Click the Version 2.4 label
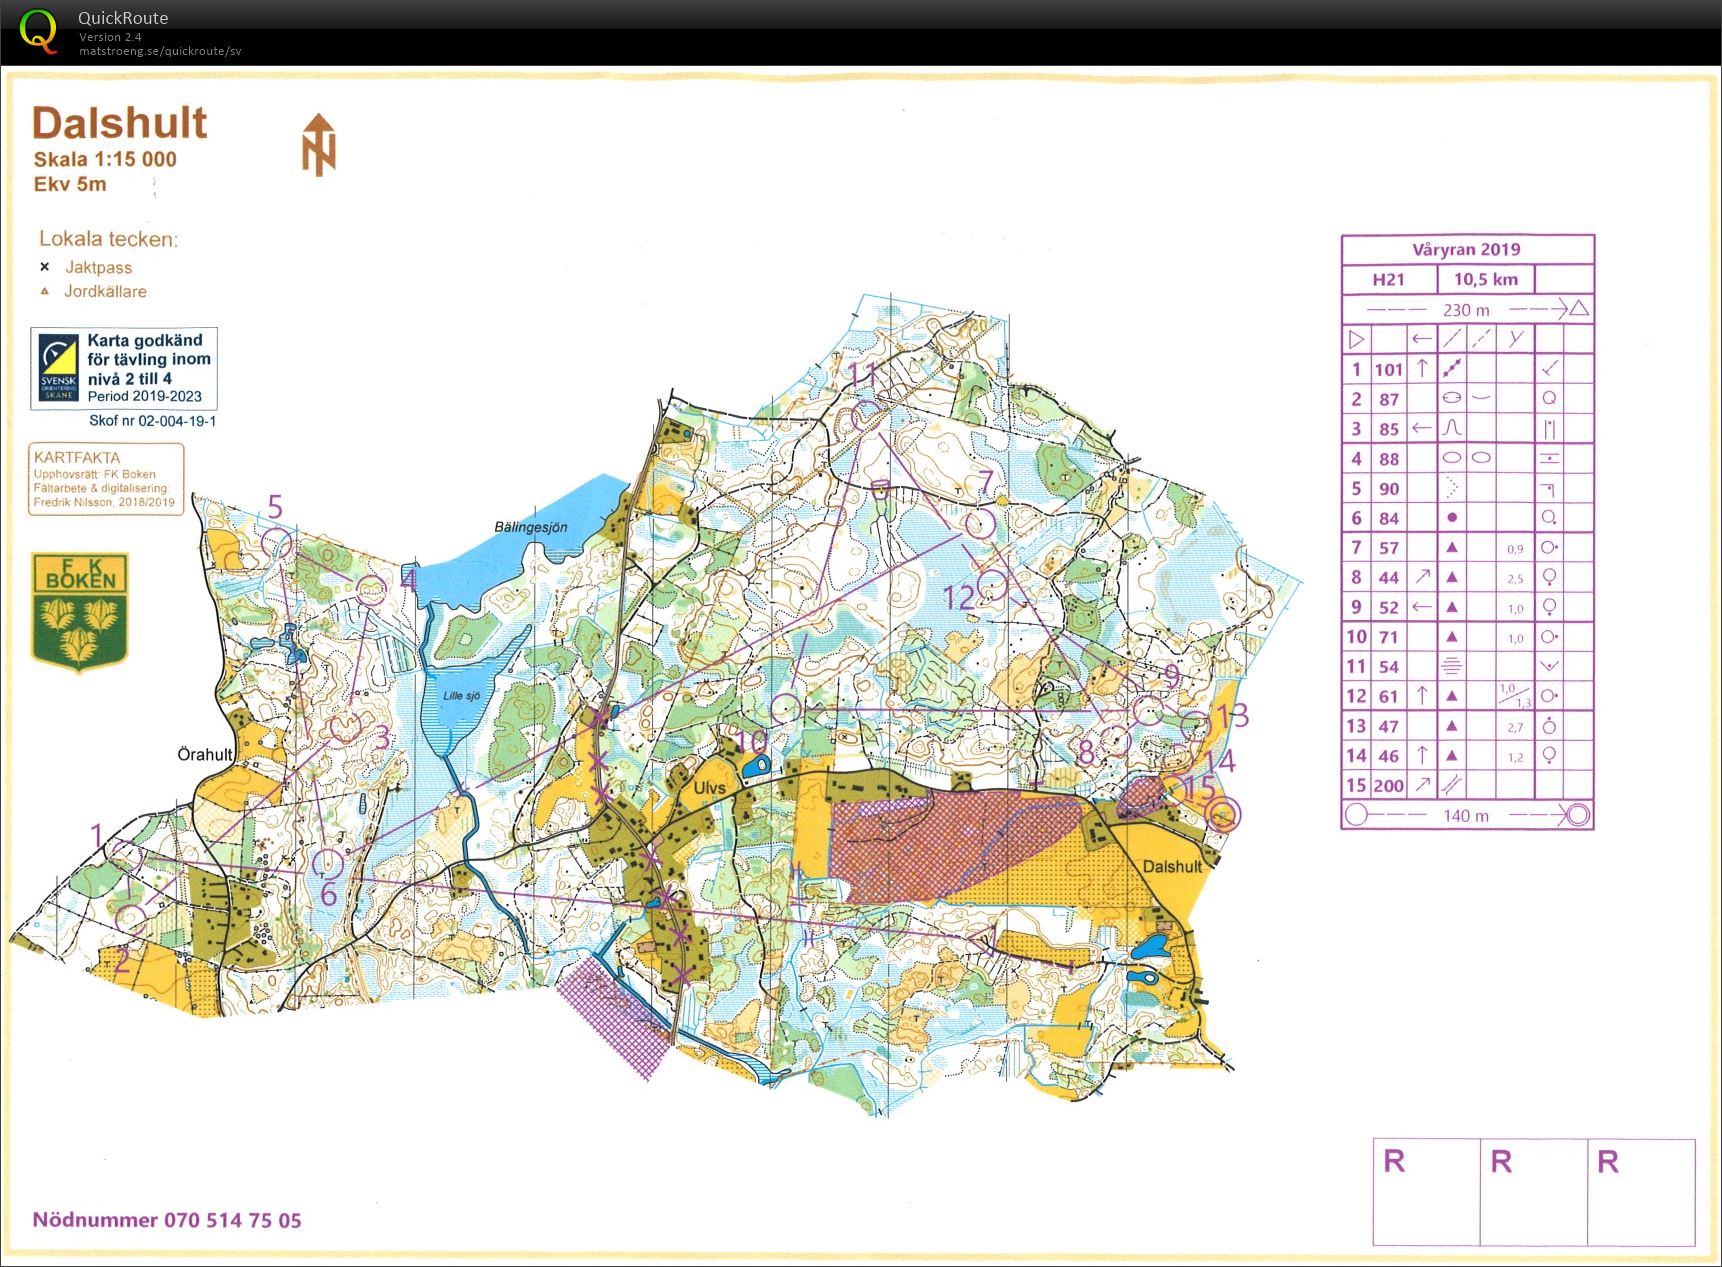This screenshot has height=1267, width=1722. point(110,37)
